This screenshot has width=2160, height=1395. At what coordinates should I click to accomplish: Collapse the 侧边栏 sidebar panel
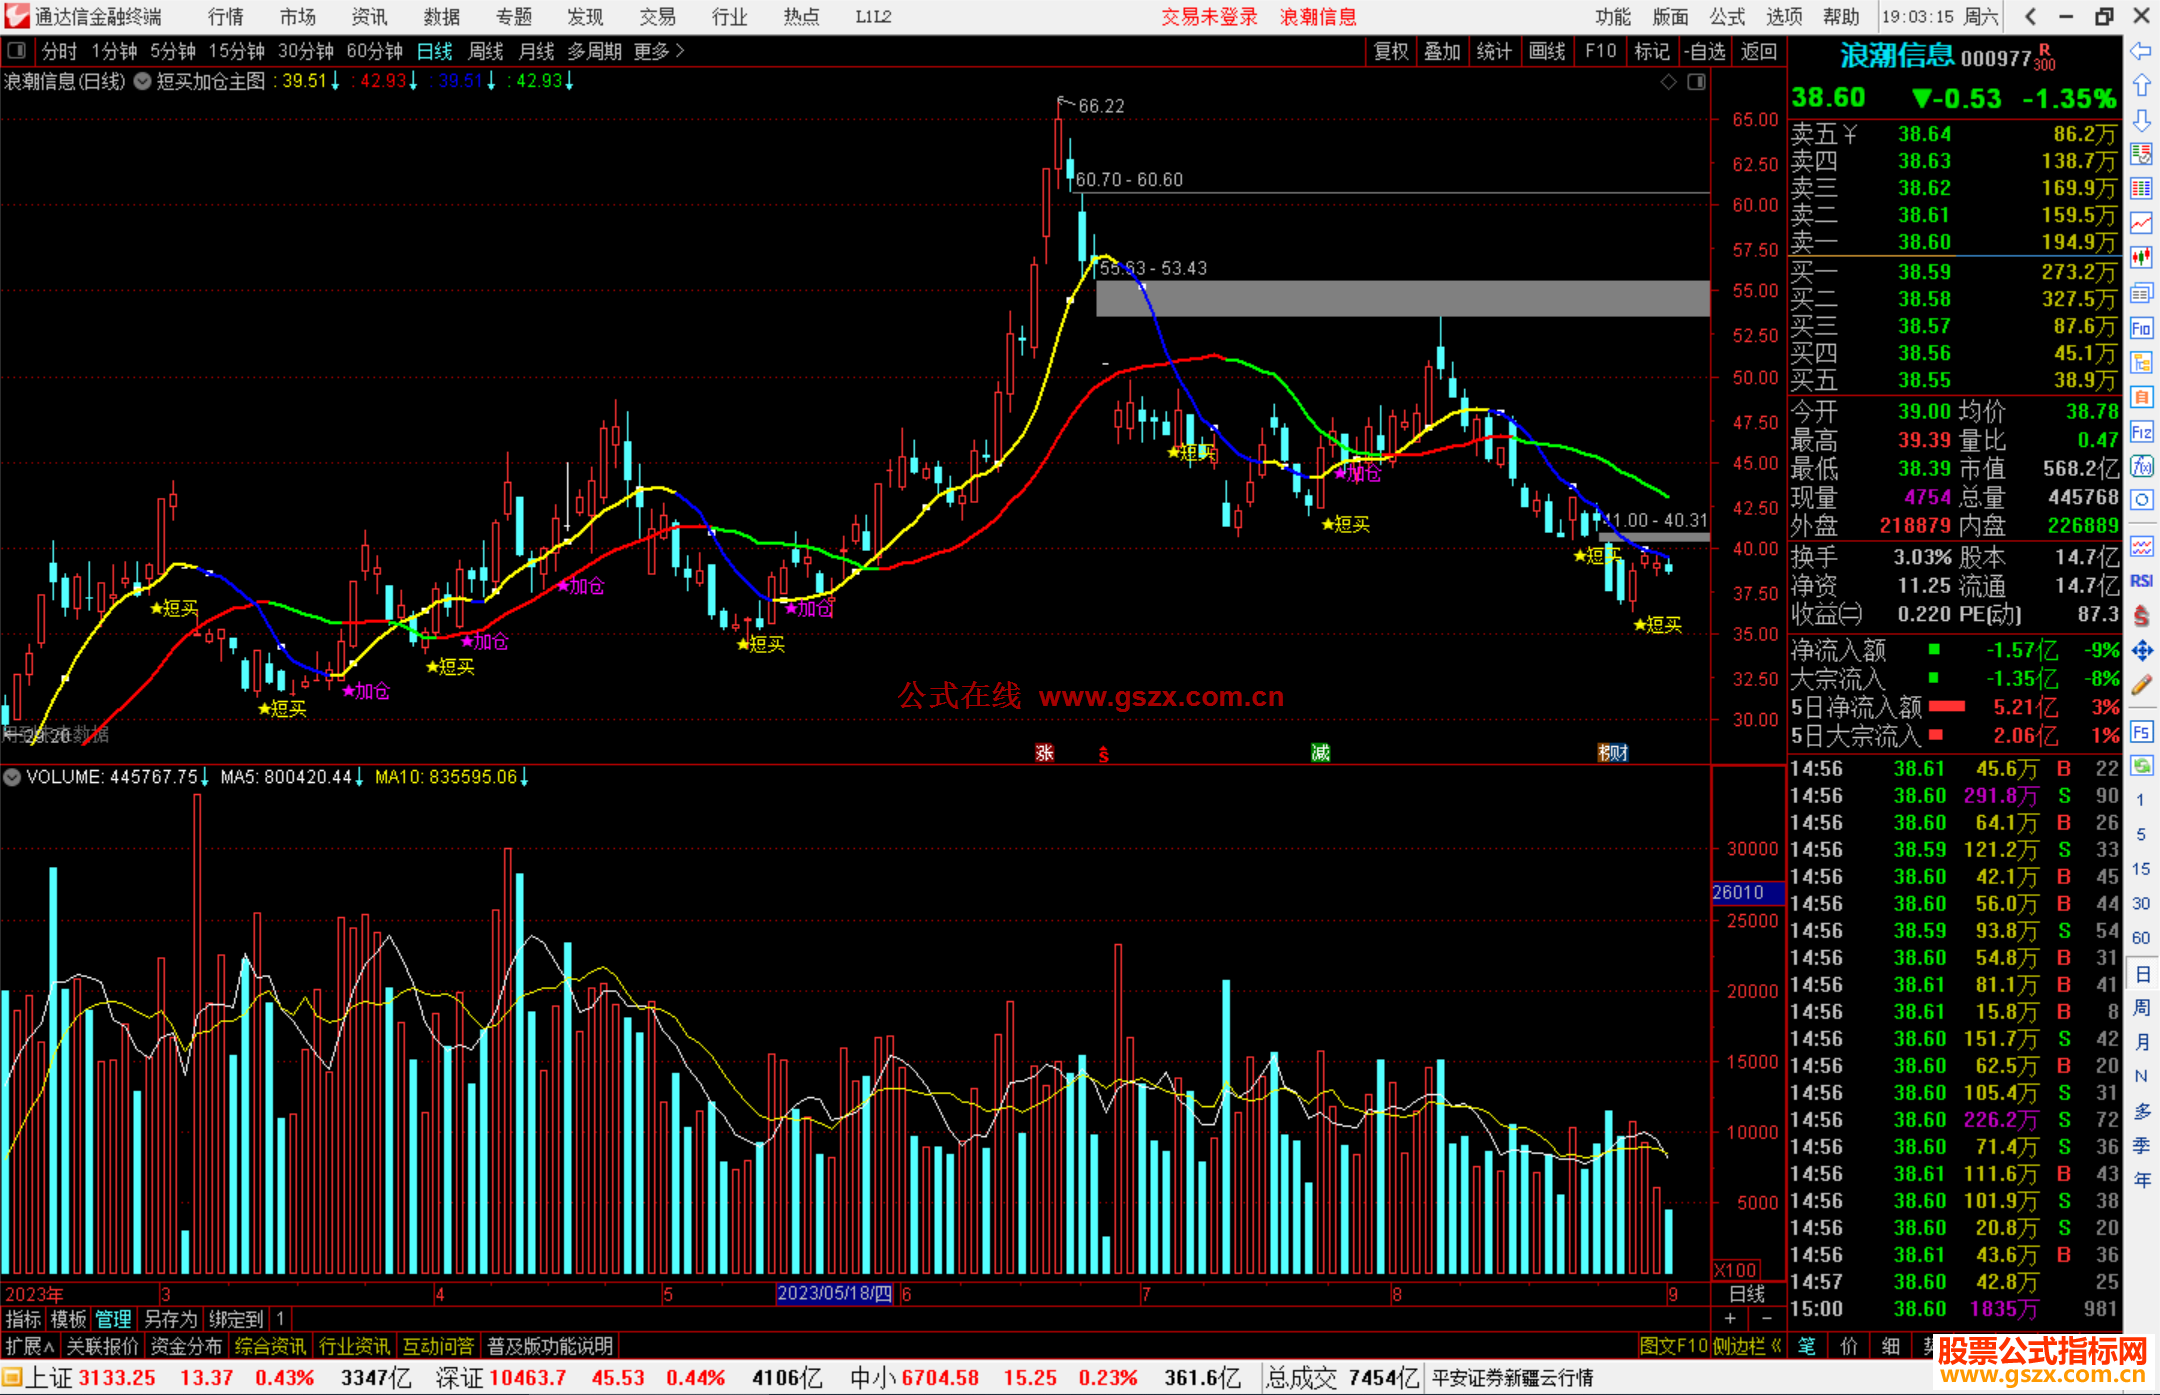[x=1748, y=1346]
